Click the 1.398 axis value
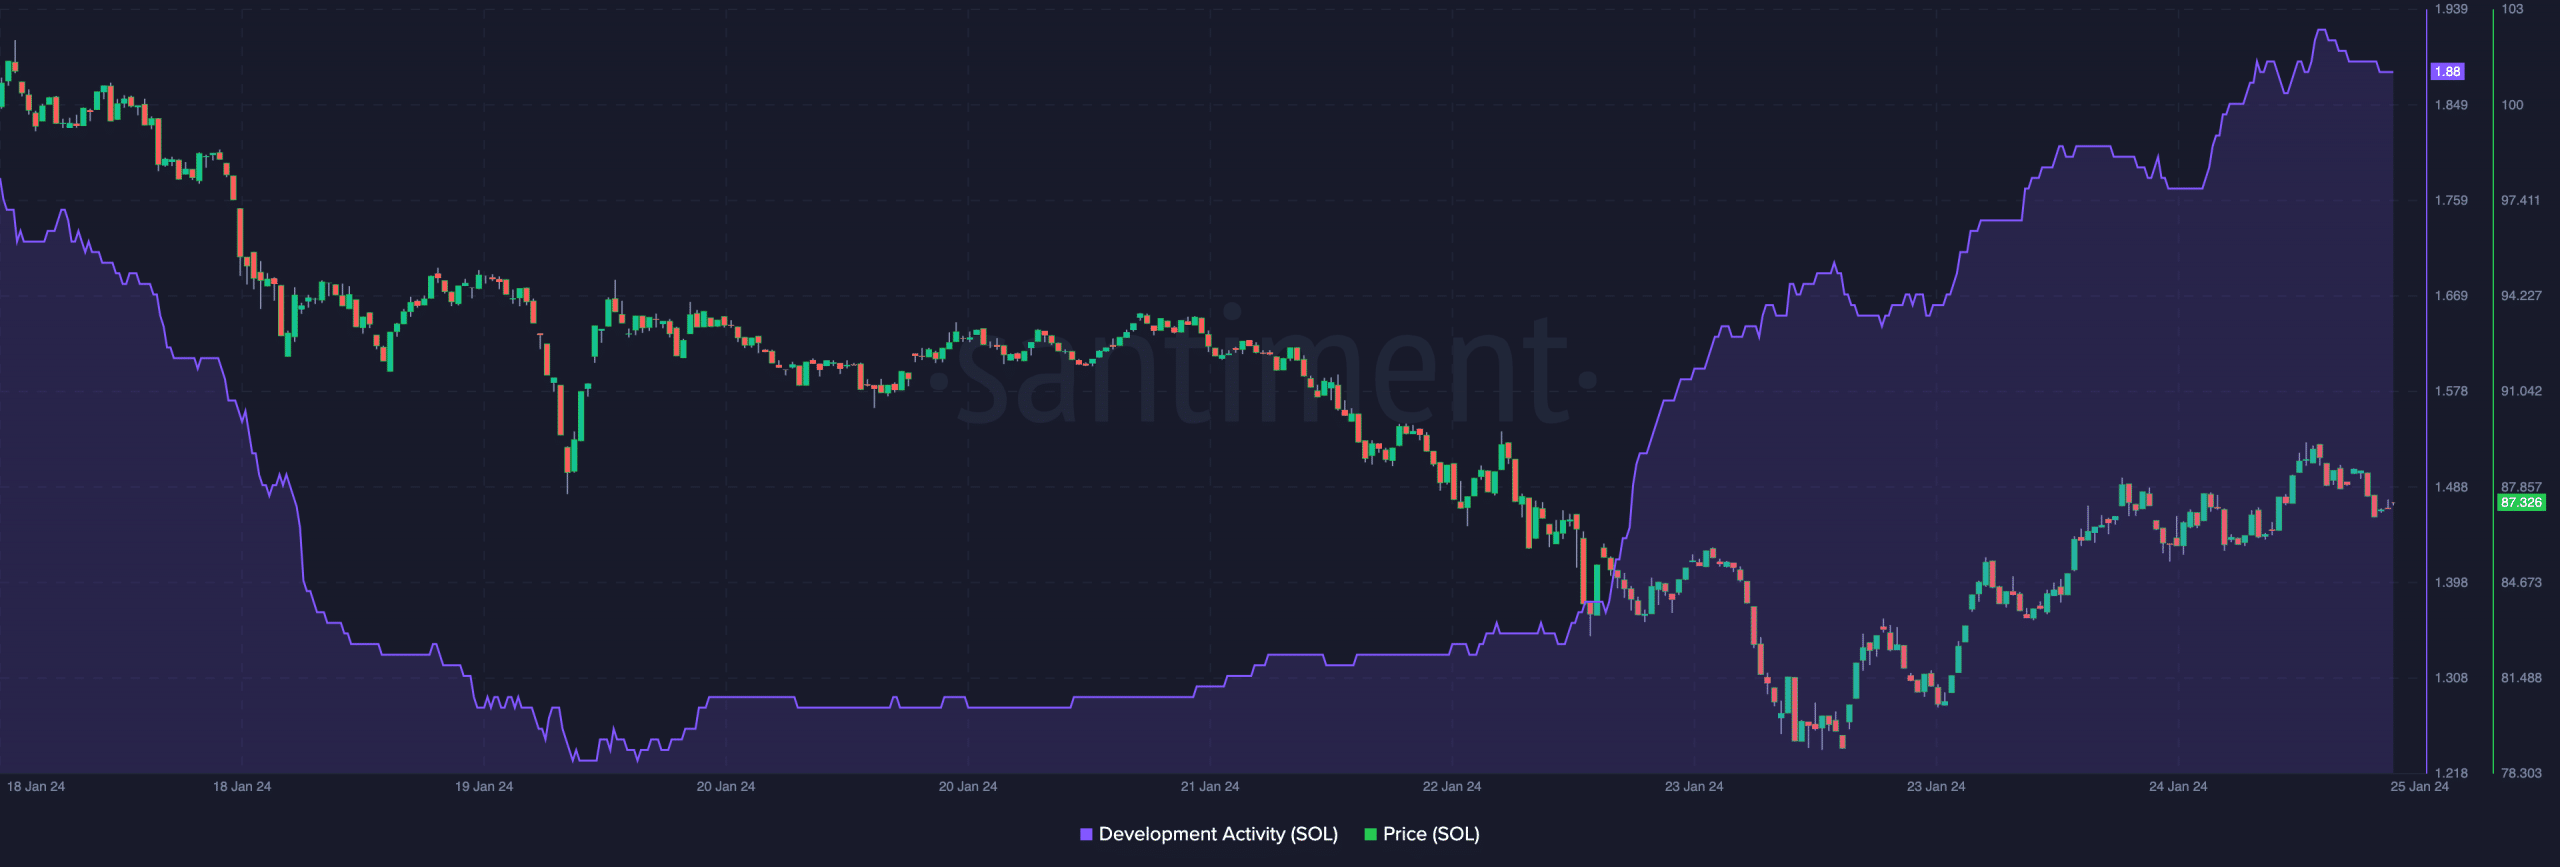 pos(2451,582)
